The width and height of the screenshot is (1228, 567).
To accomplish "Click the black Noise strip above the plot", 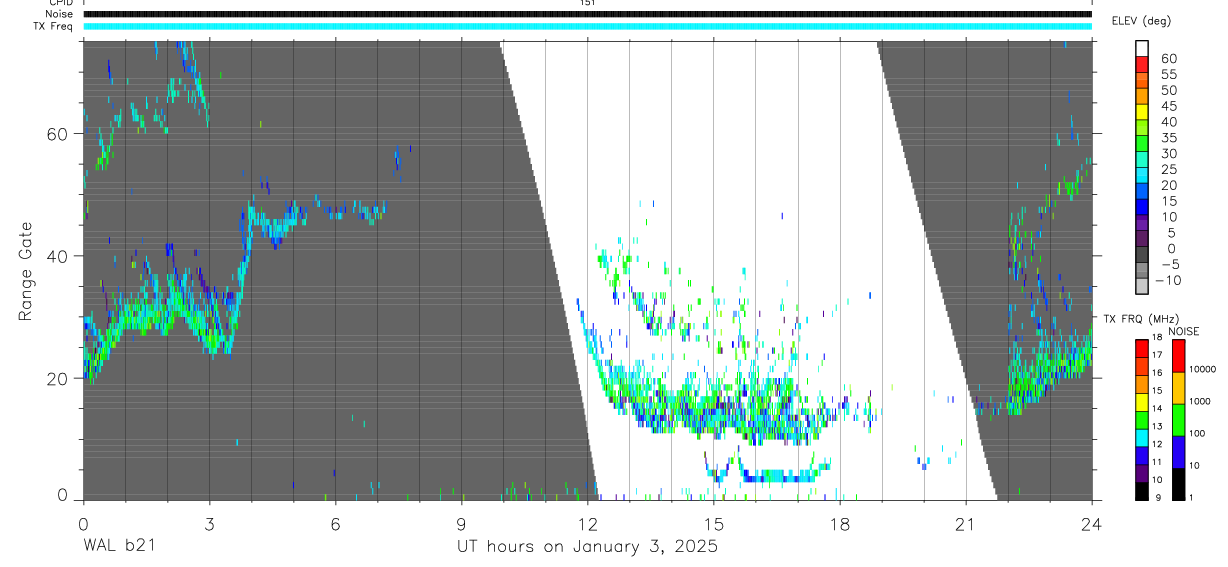I will pos(587,14).
